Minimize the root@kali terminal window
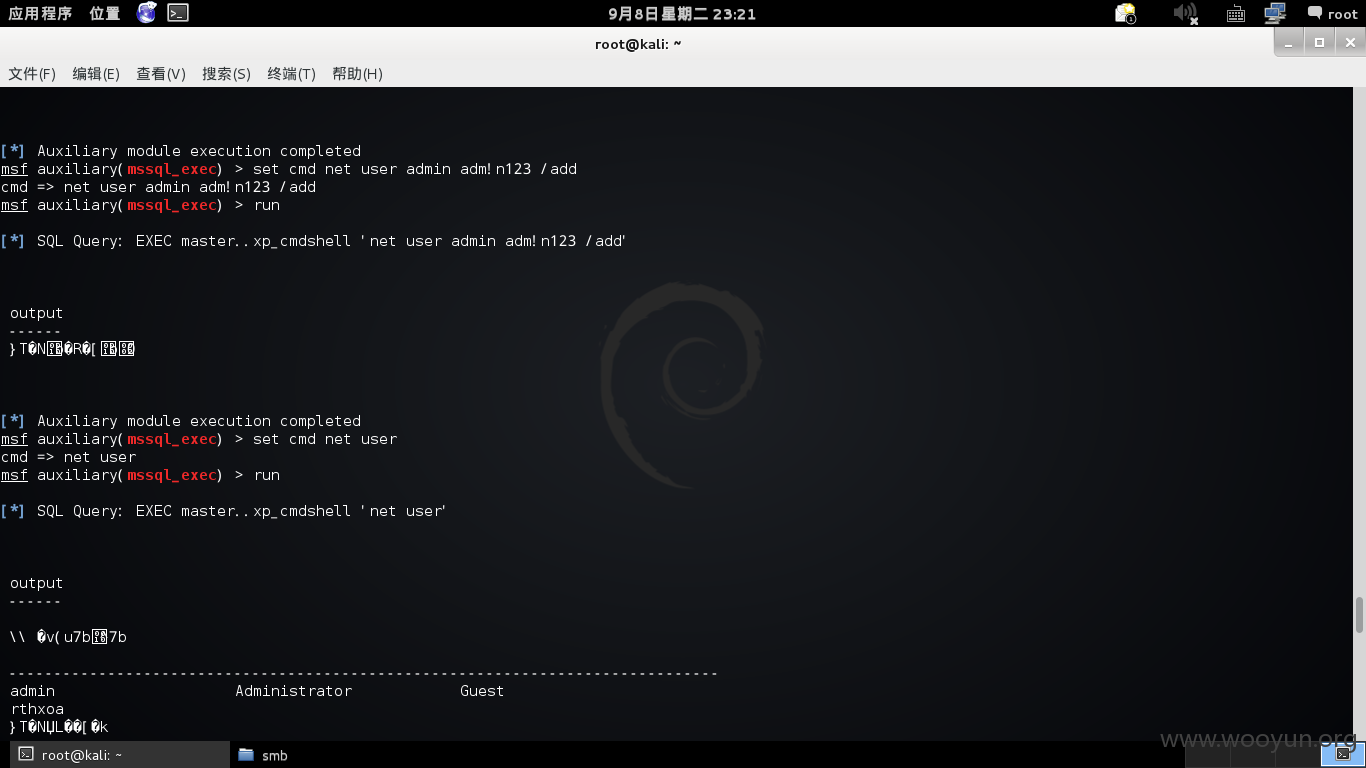The image size is (1366, 768). 1289,43
